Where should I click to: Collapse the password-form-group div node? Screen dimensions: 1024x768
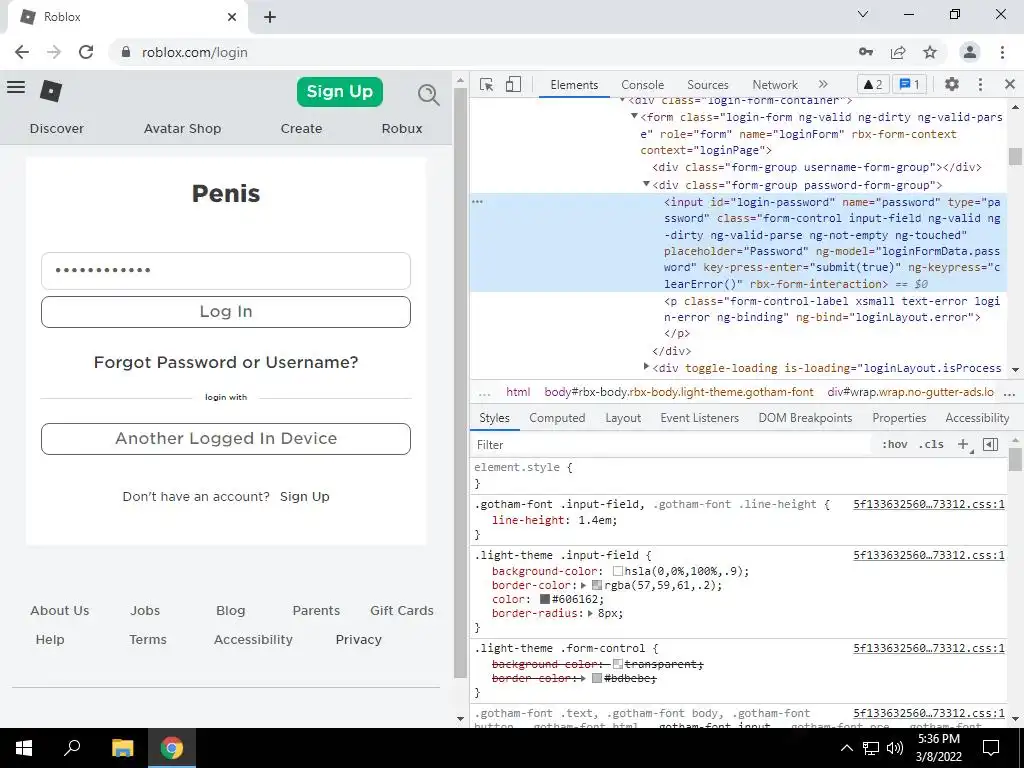pyautogui.click(x=646, y=184)
